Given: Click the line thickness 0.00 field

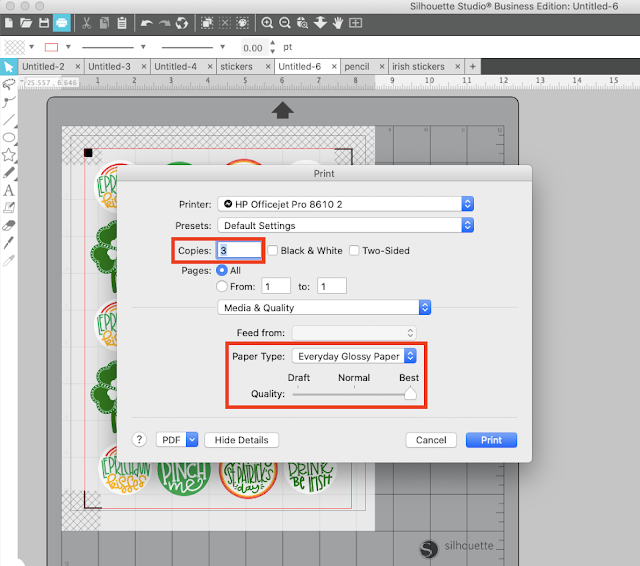Looking at the screenshot, I should (253, 48).
